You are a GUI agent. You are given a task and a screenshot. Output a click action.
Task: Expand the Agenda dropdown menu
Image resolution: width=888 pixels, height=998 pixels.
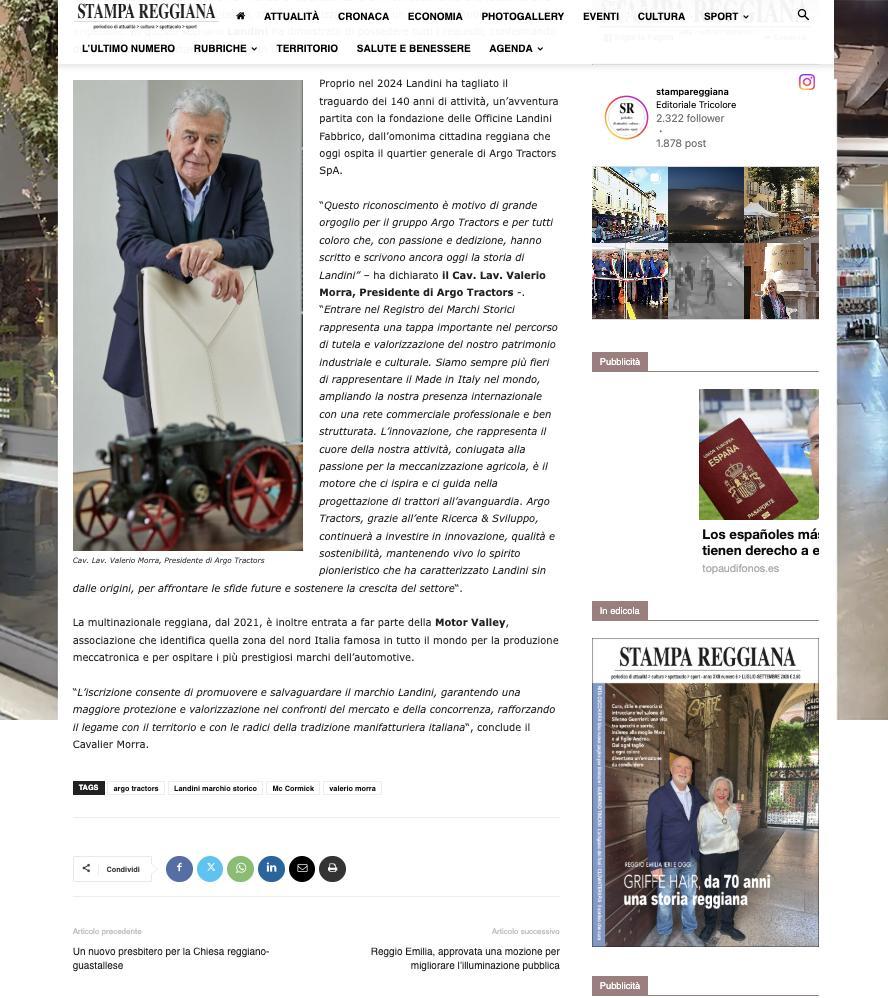[x=516, y=48]
